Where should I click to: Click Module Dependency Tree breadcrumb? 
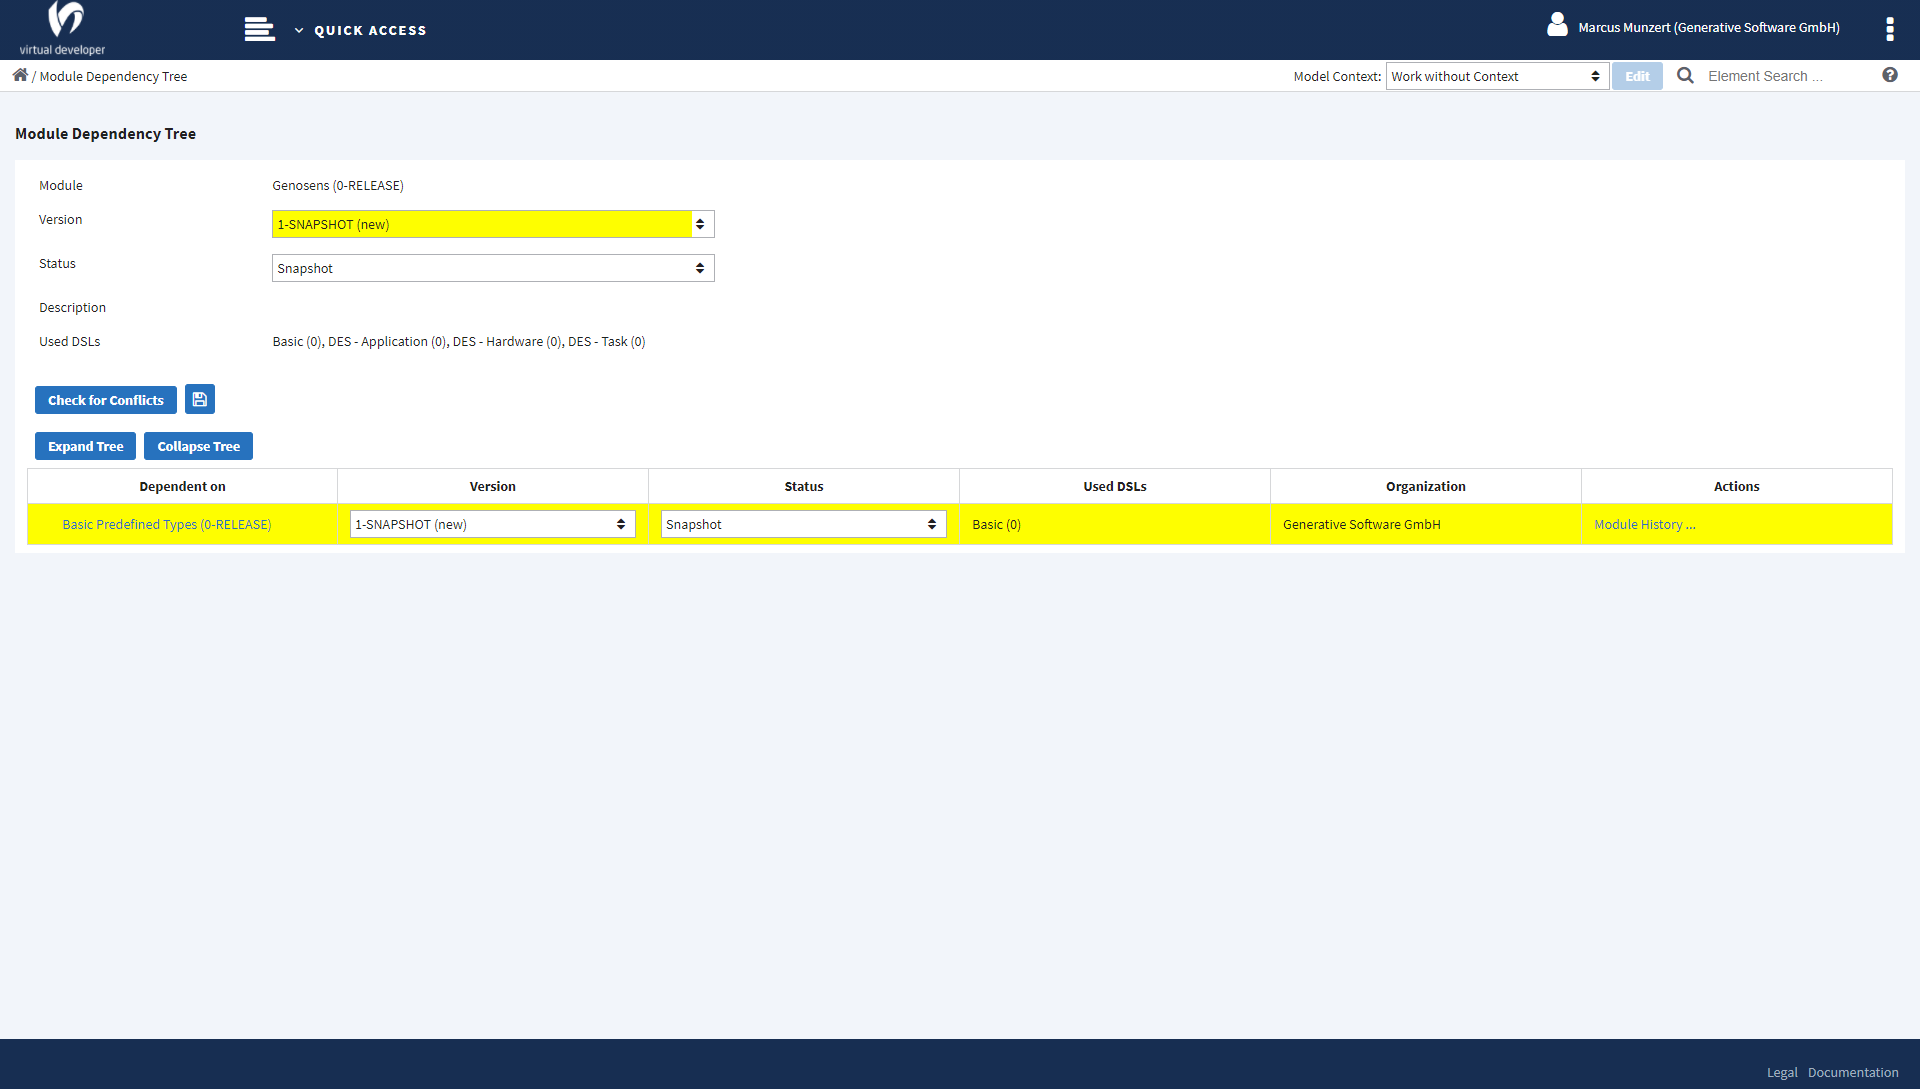(113, 77)
